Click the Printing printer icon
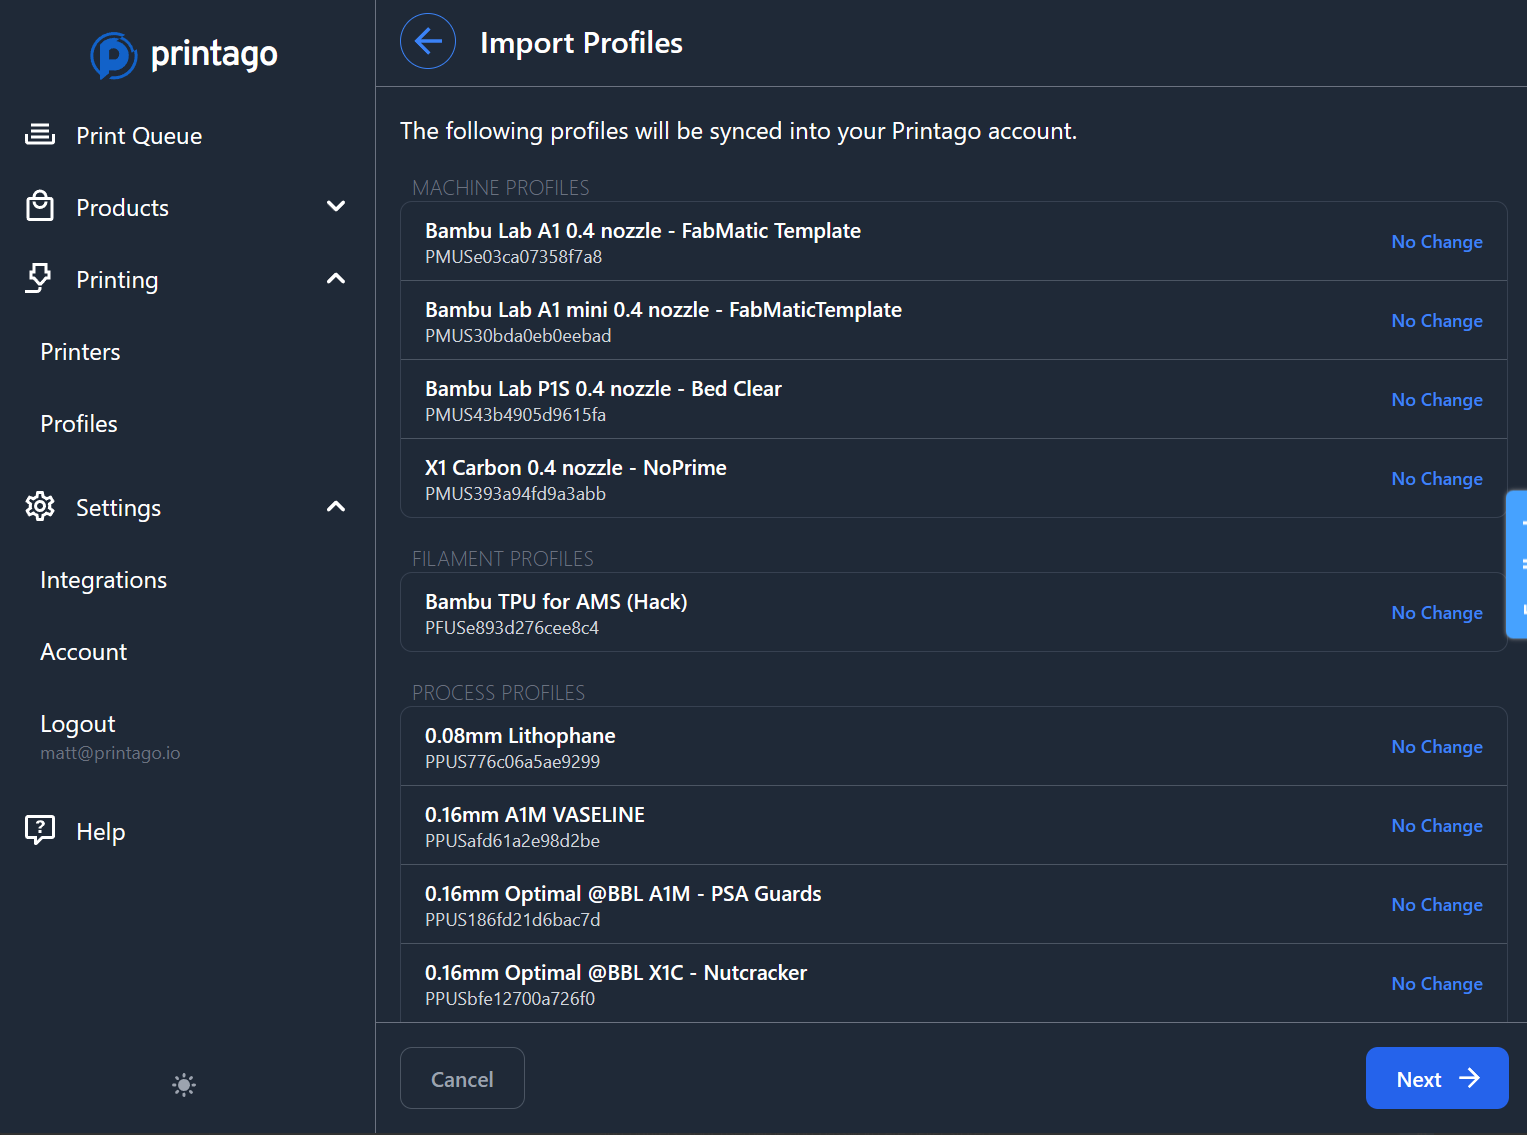Image resolution: width=1527 pixels, height=1135 pixels. pos(40,278)
